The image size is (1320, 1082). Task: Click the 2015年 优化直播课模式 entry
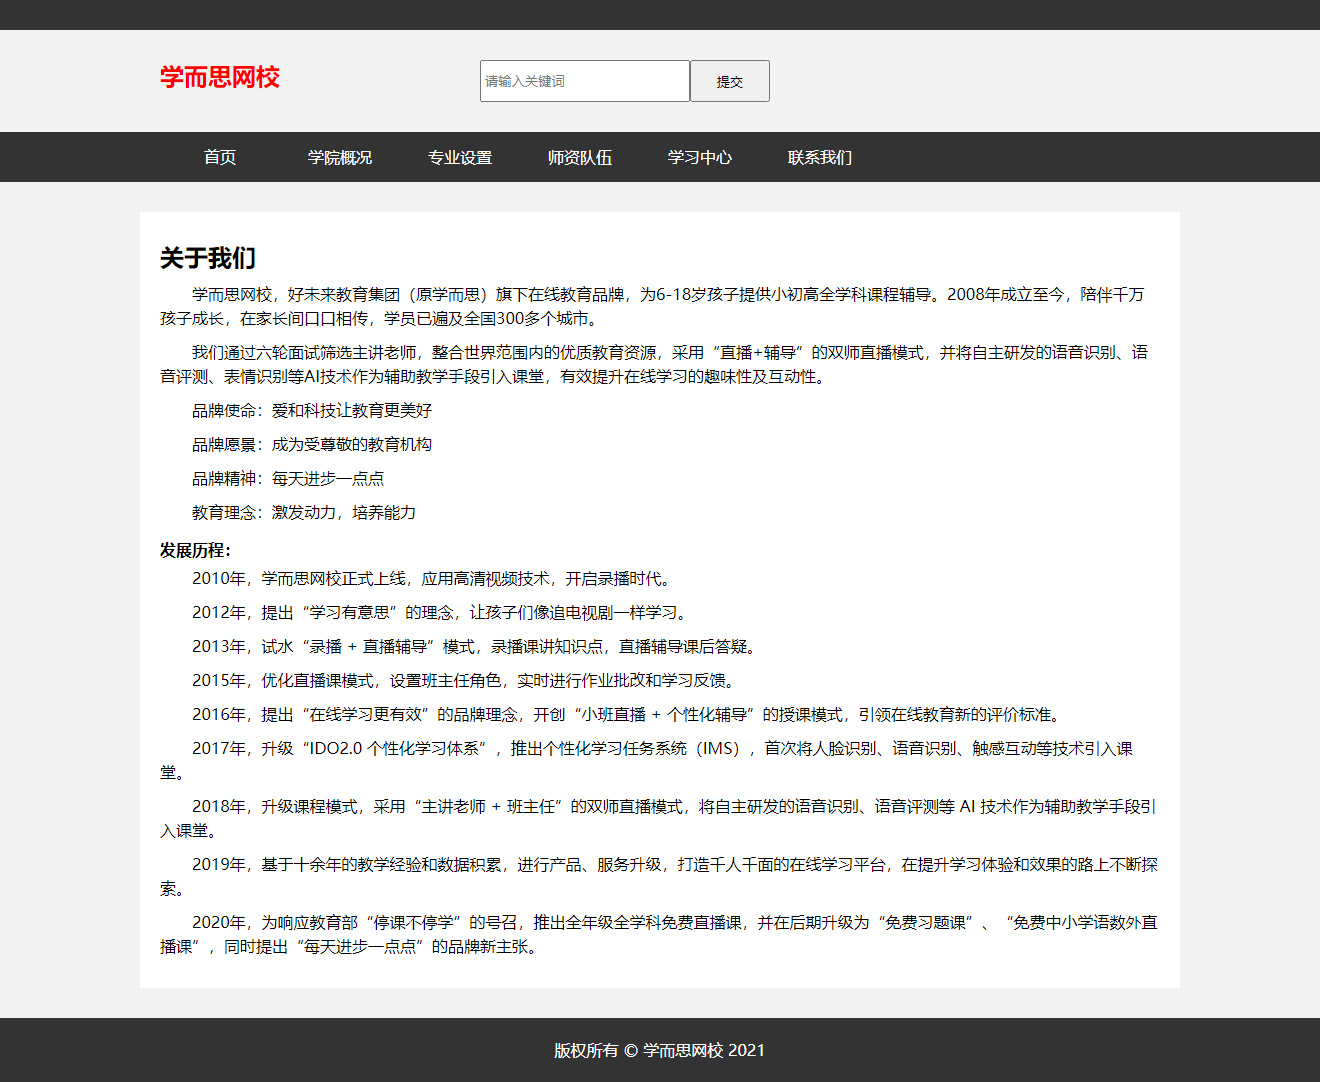point(466,680)
